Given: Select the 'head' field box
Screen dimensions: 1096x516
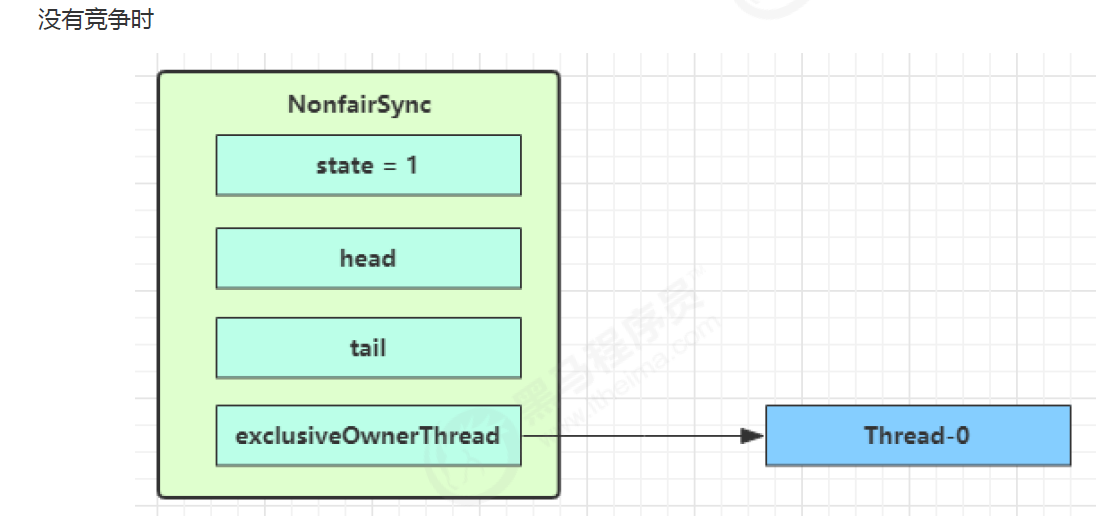Looking at the screenshot, I should (x=368, y=258).
